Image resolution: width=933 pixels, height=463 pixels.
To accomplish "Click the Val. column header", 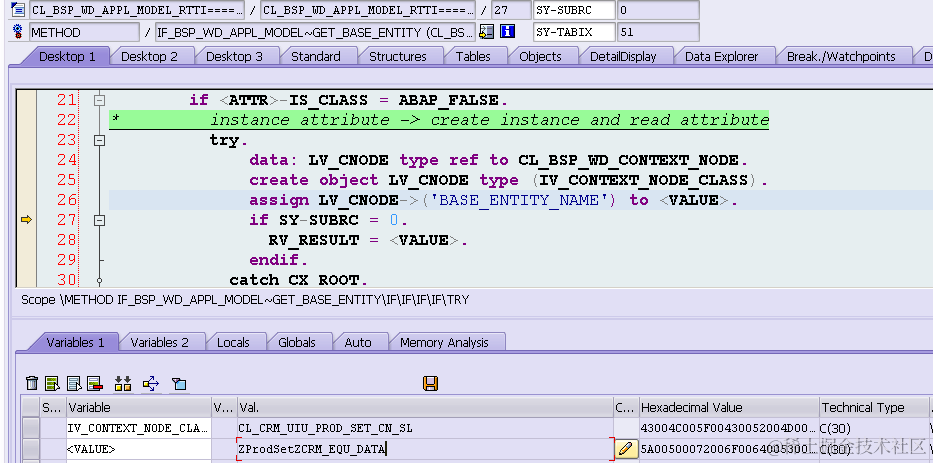I will tap(425, 408).
